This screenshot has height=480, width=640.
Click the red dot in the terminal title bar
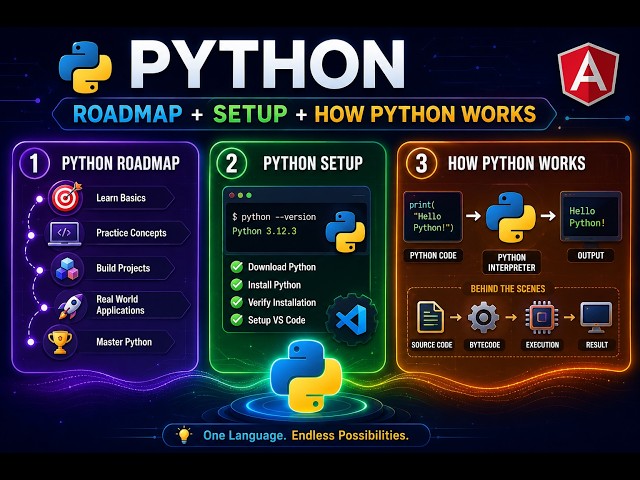click(x=232, y=196)
